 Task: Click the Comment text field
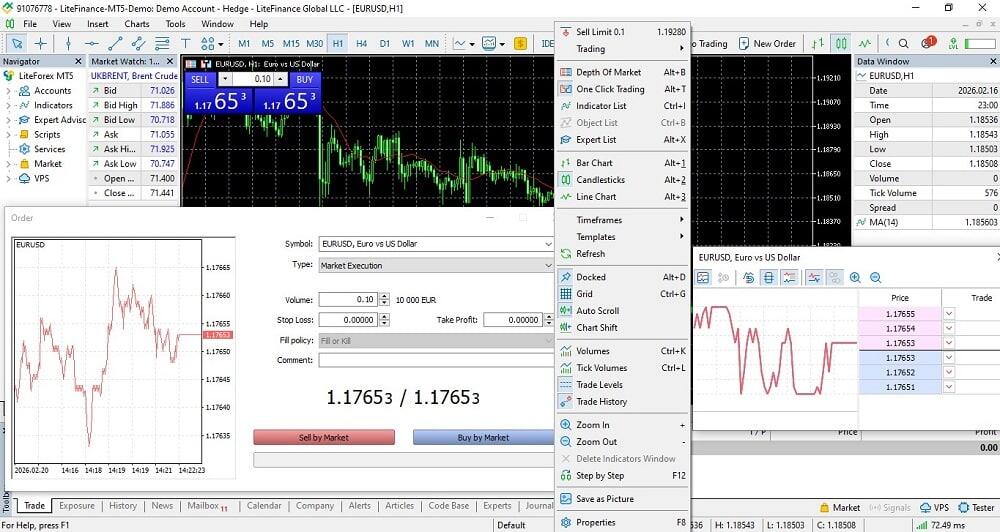pos(436,360)
